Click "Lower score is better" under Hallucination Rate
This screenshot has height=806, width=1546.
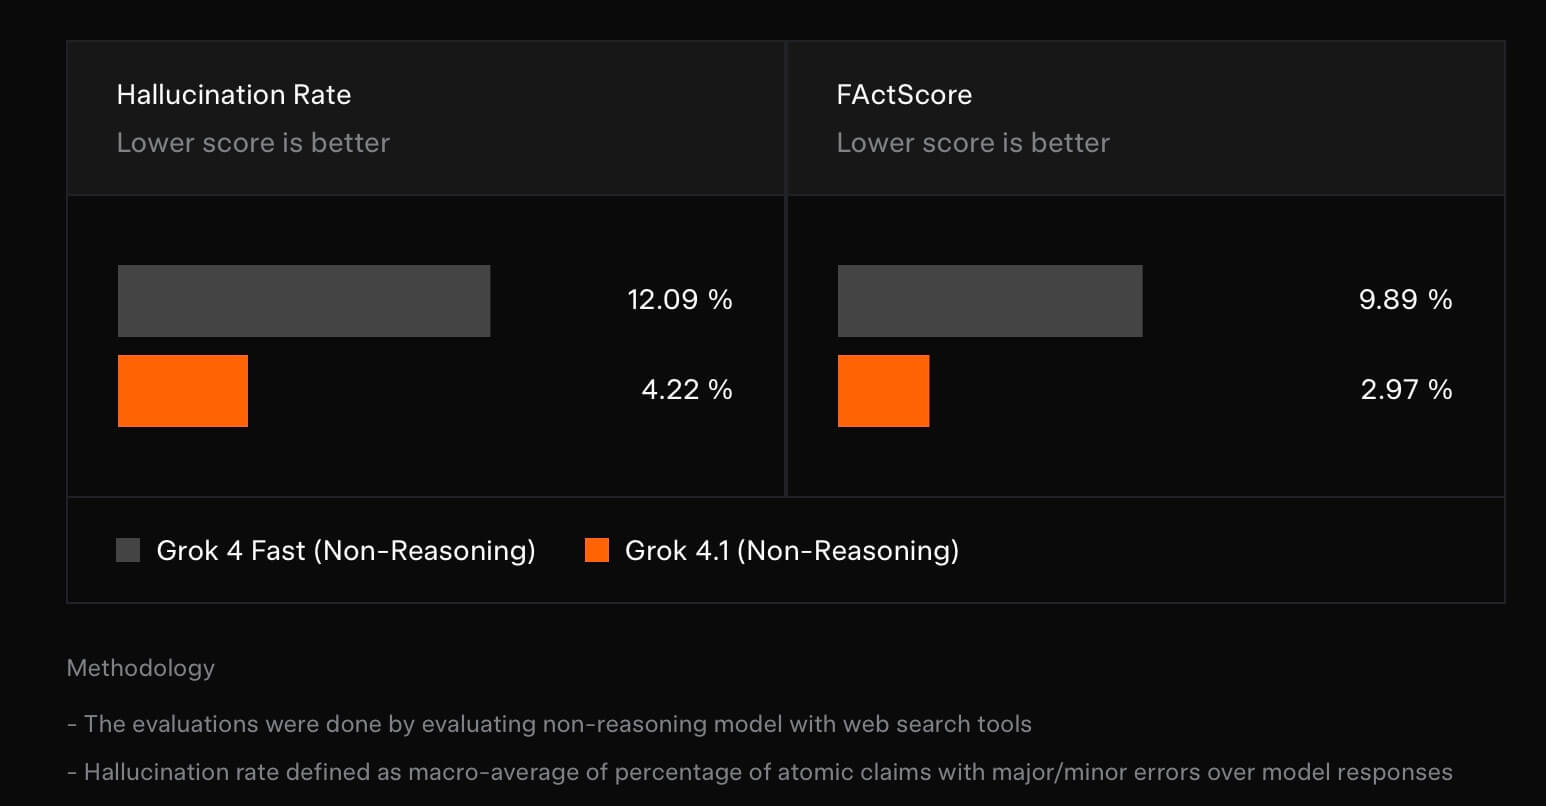pyautogui.click(x=253, y=143)
